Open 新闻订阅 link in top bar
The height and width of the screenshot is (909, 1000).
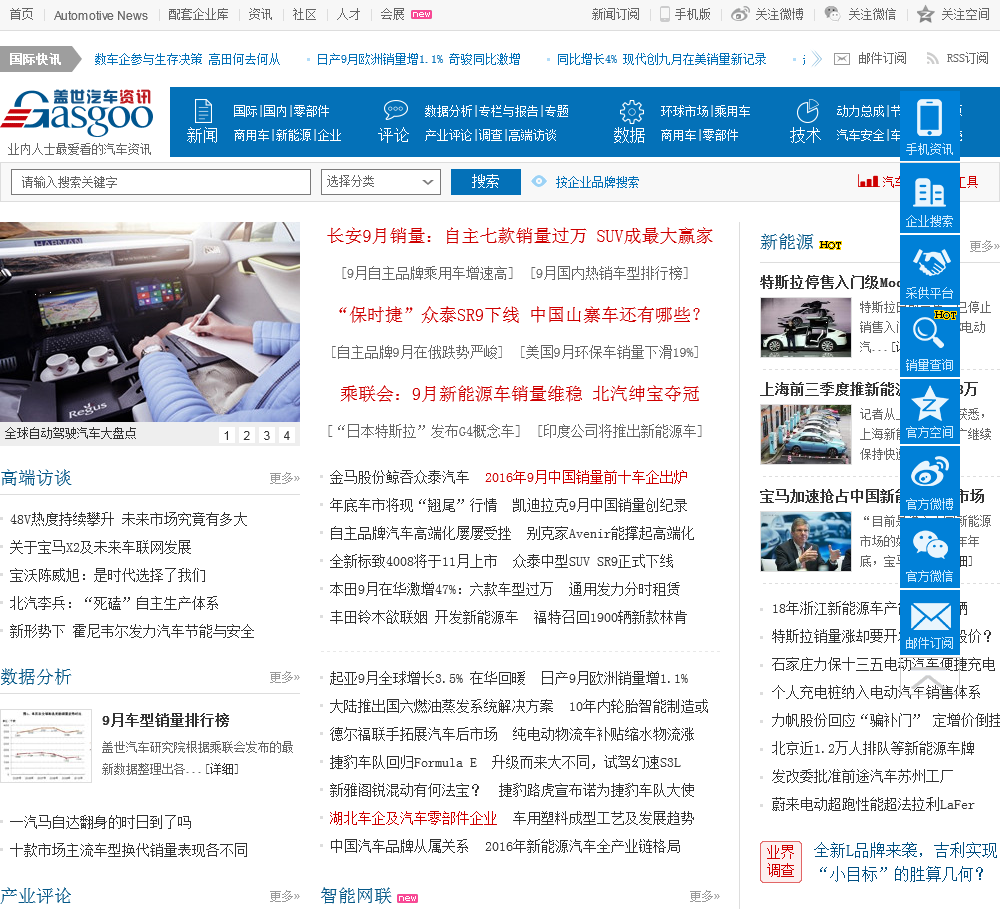(x=615, y=14)
